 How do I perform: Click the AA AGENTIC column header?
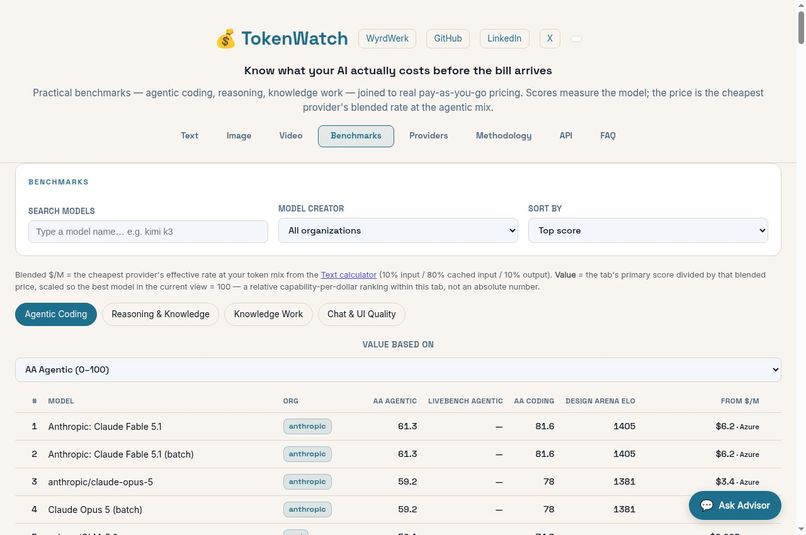(395, 401)
